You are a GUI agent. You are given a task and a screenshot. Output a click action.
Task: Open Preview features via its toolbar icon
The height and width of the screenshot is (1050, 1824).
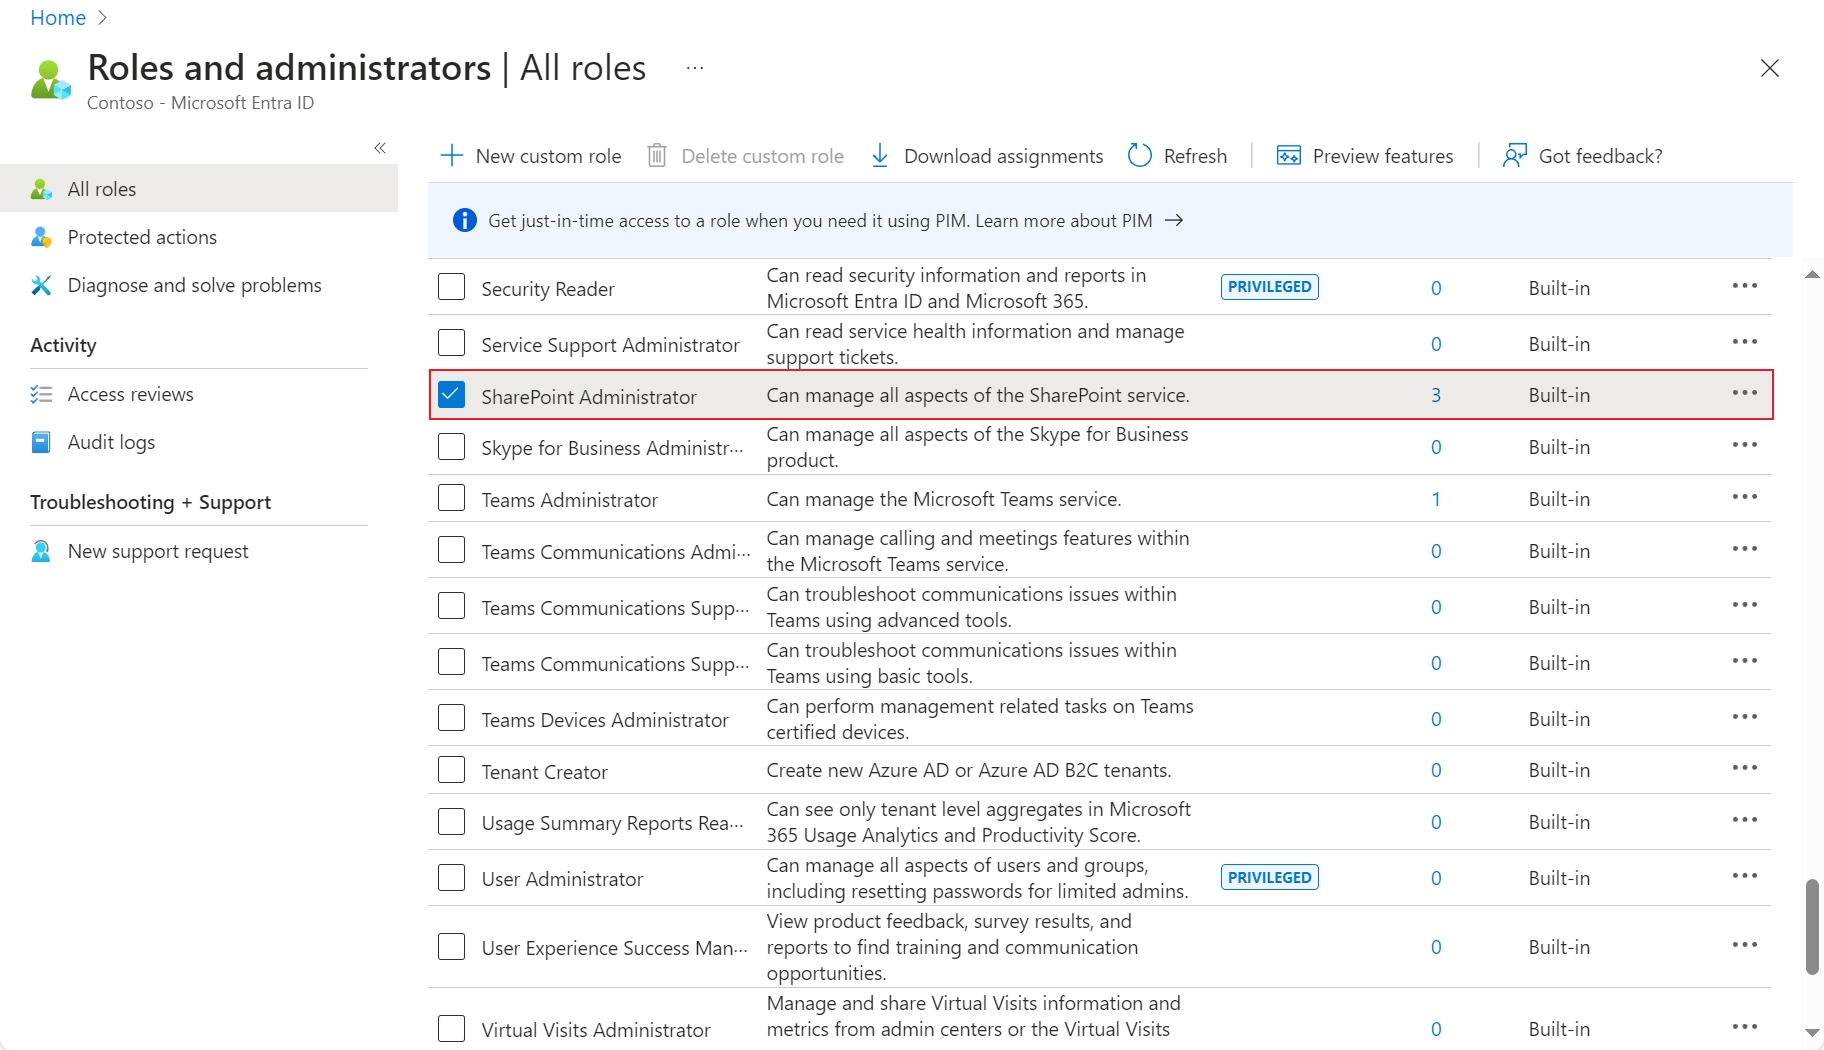click(1289, 156)
